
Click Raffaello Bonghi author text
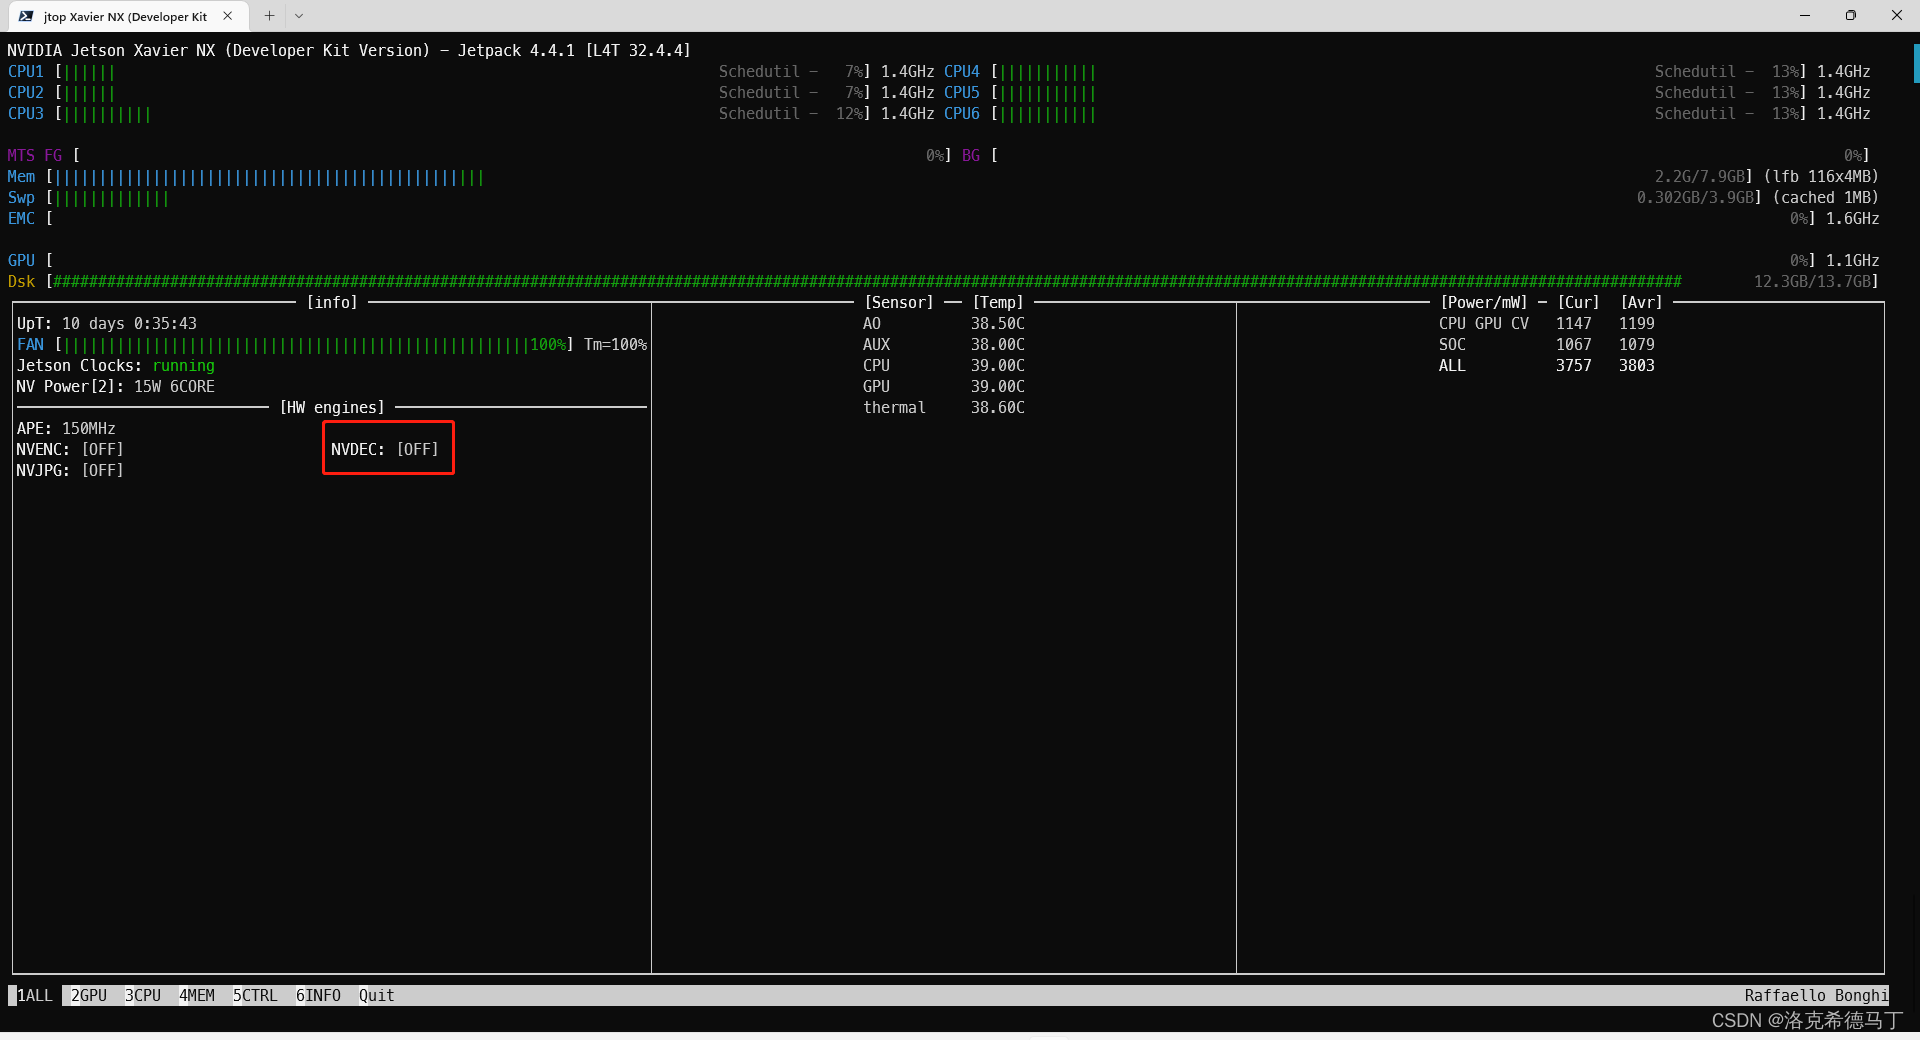click(x=1816, y=996)
